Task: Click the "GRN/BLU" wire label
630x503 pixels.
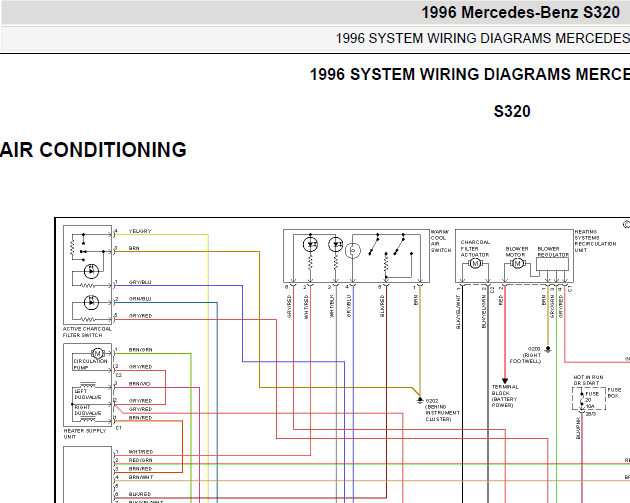Action: pyautogui.click(x=140, y=299)
